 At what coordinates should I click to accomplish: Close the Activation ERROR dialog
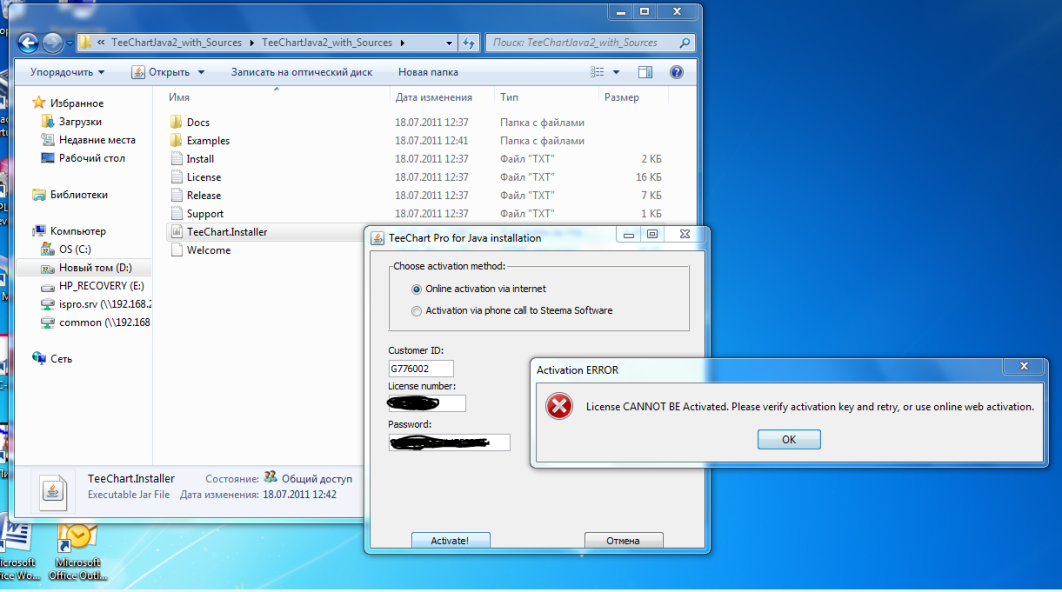[1024, 366]
